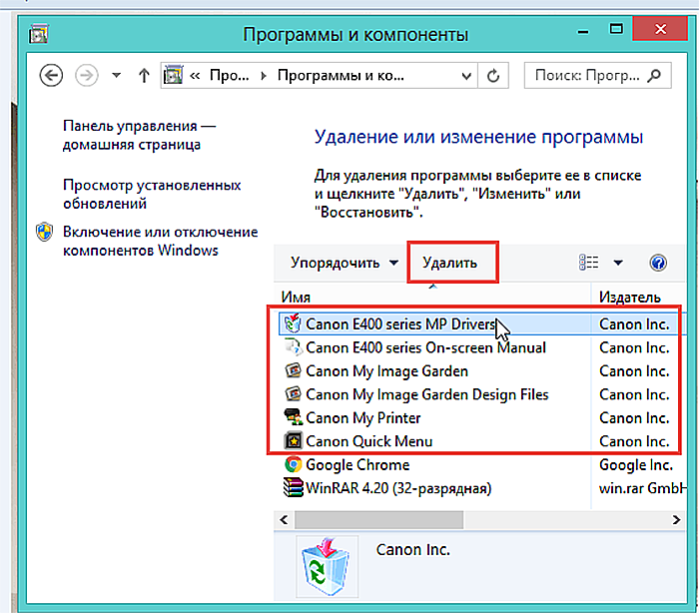The height and width of the screenshot is (613, 699).
Task: Click the Forward navigation arrow
Action: point(86,75)
